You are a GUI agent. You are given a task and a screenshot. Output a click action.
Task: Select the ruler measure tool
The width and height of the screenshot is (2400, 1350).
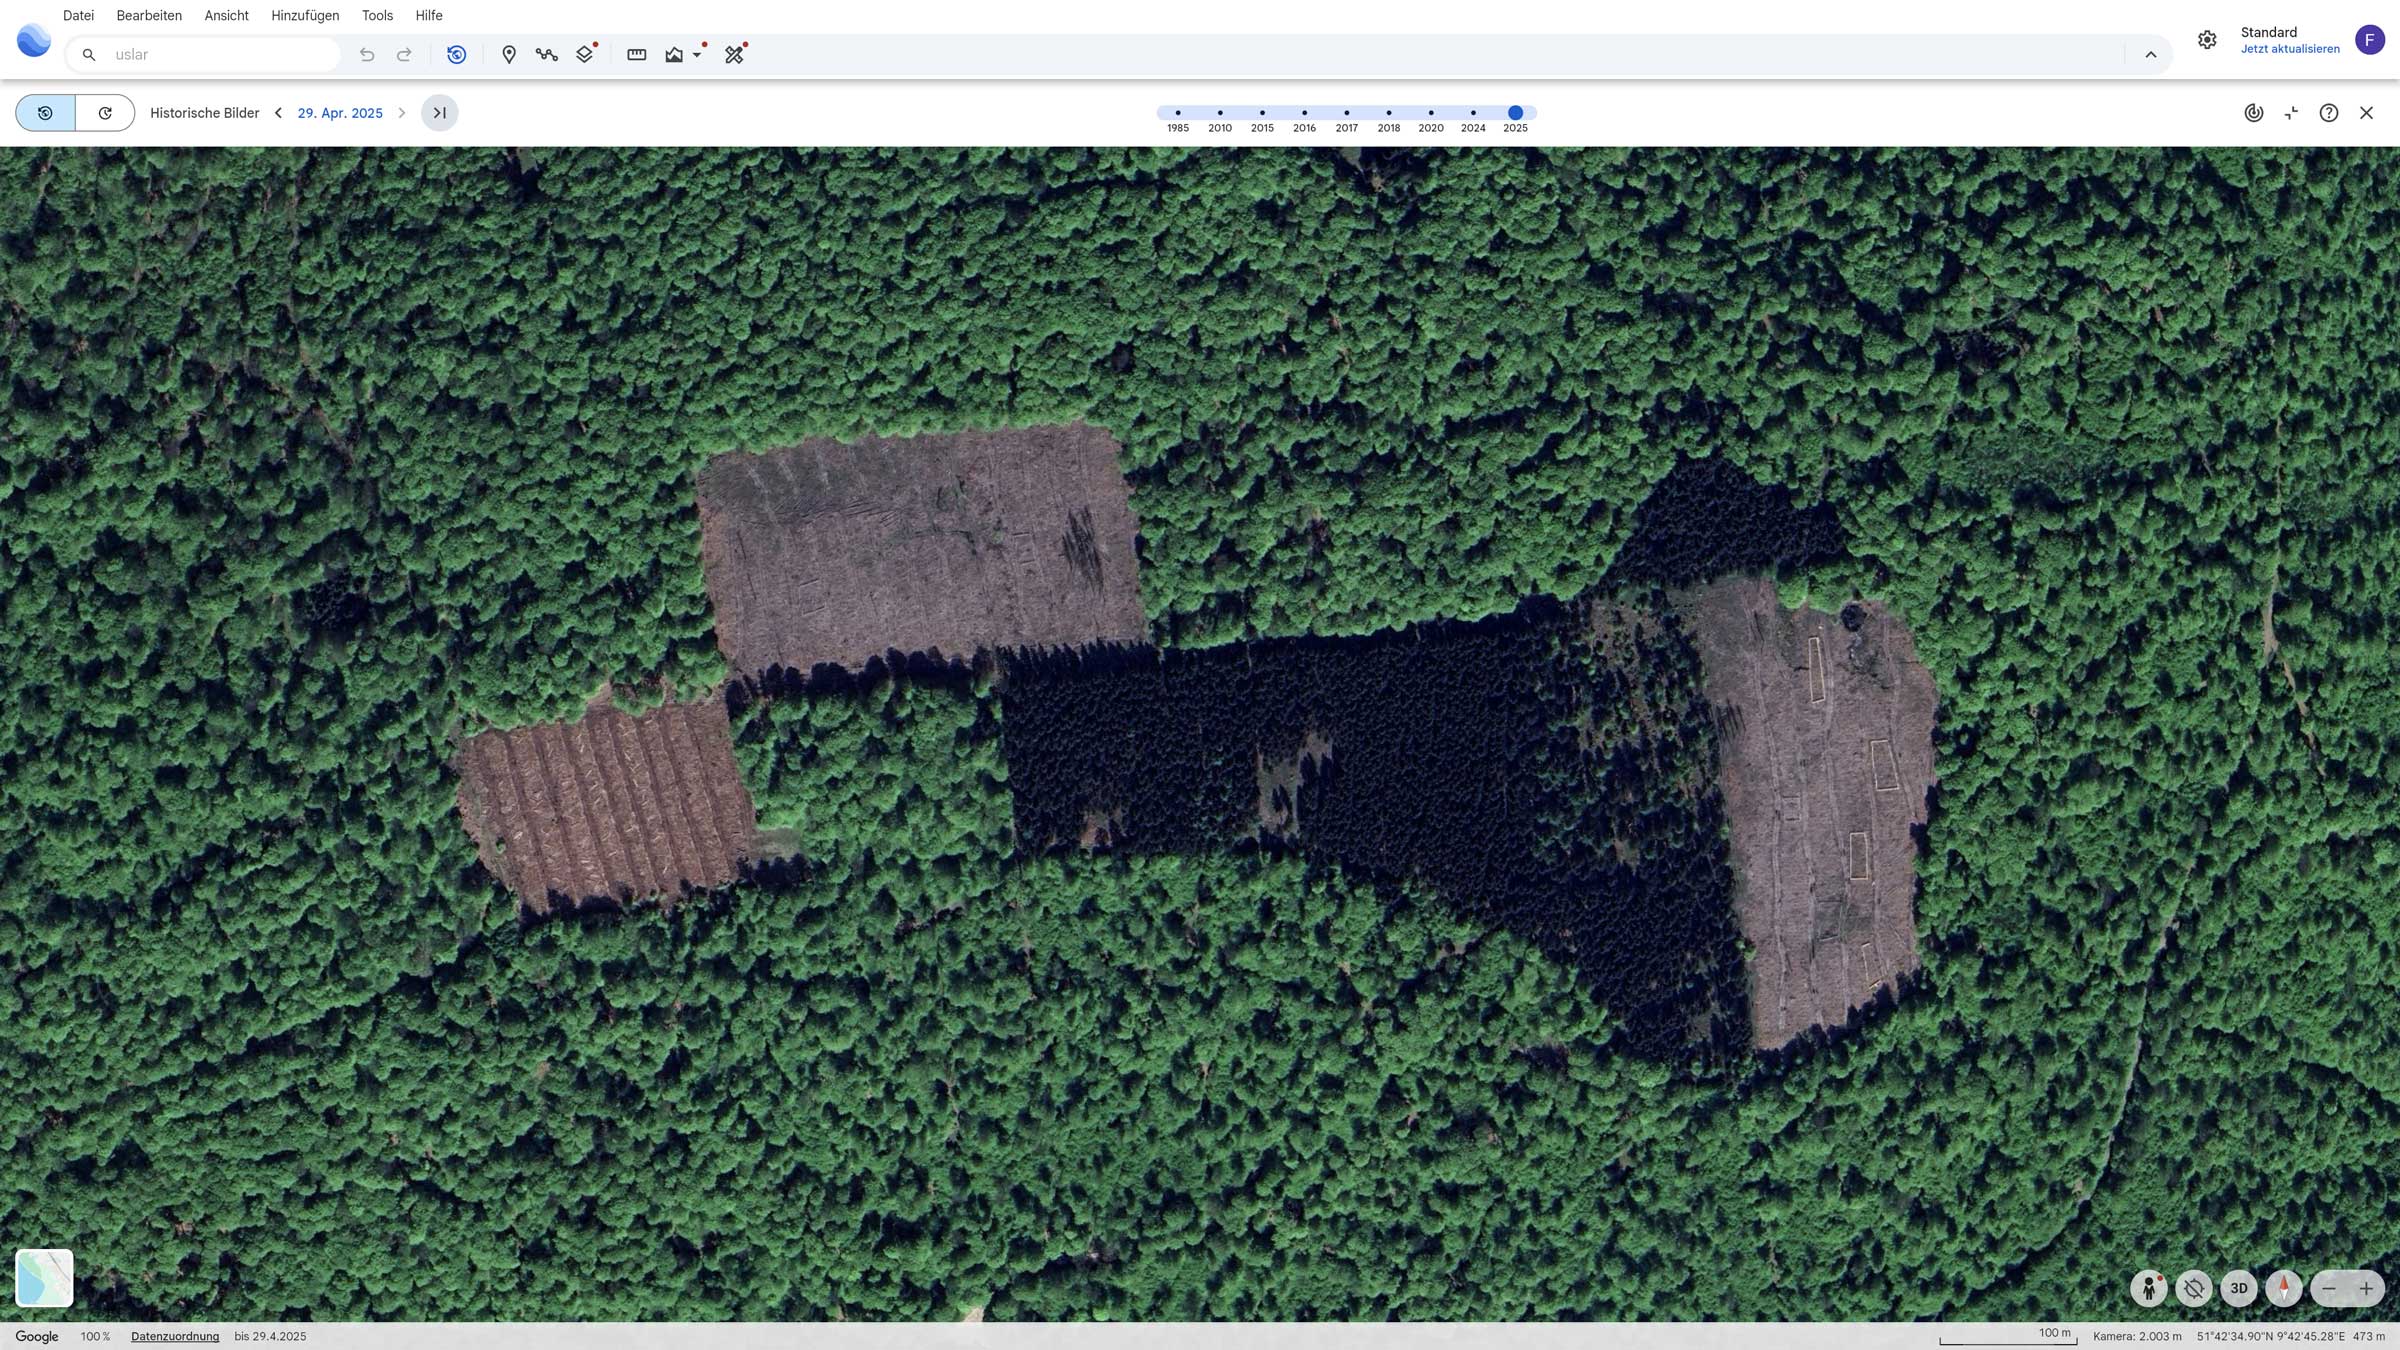[x=636, y=54]
